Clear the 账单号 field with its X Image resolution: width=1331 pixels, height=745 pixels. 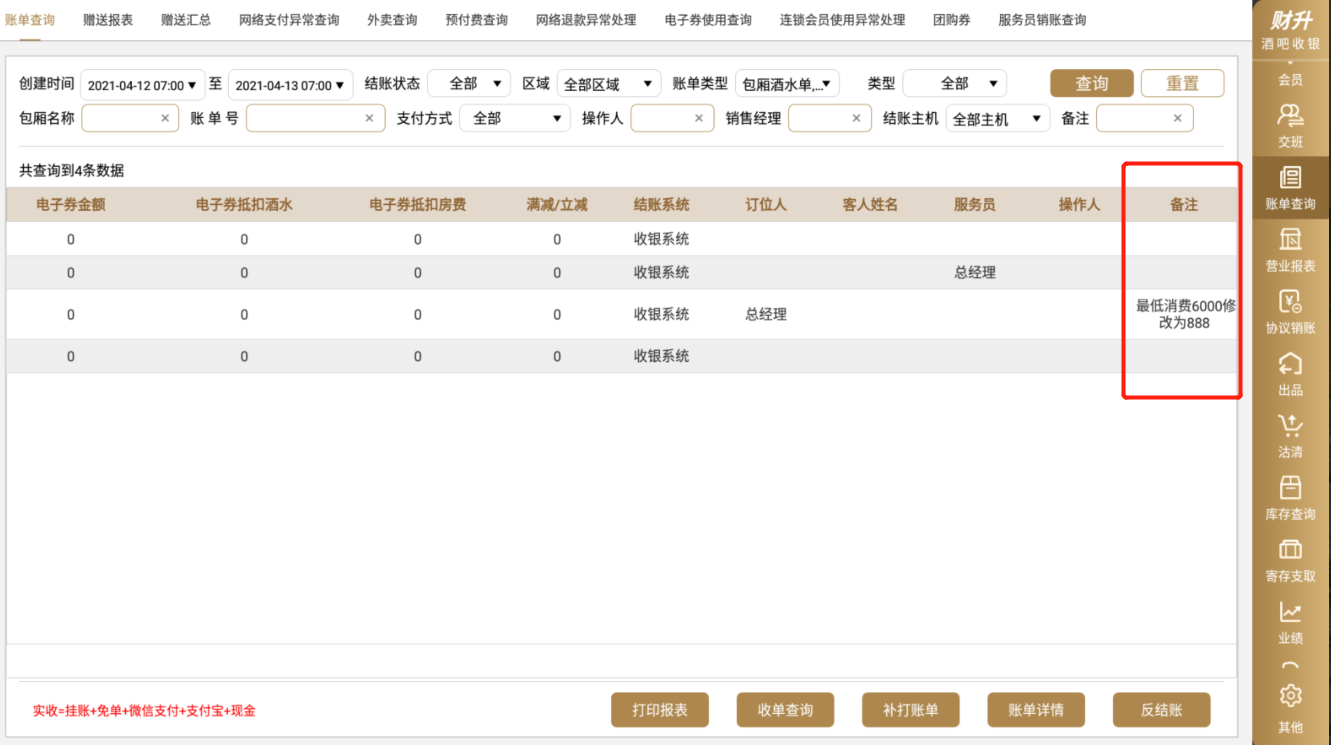(369, 118)
